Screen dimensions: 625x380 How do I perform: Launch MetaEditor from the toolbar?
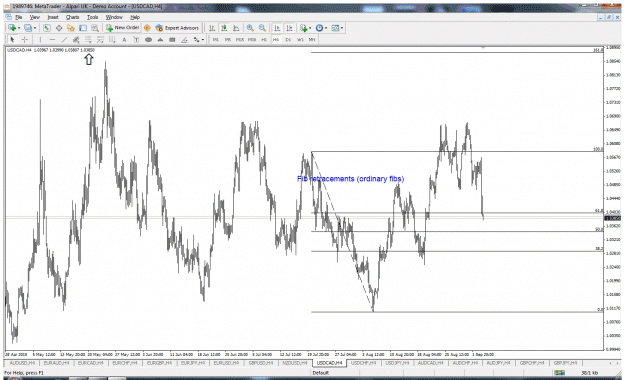click(x=147, y=28)
